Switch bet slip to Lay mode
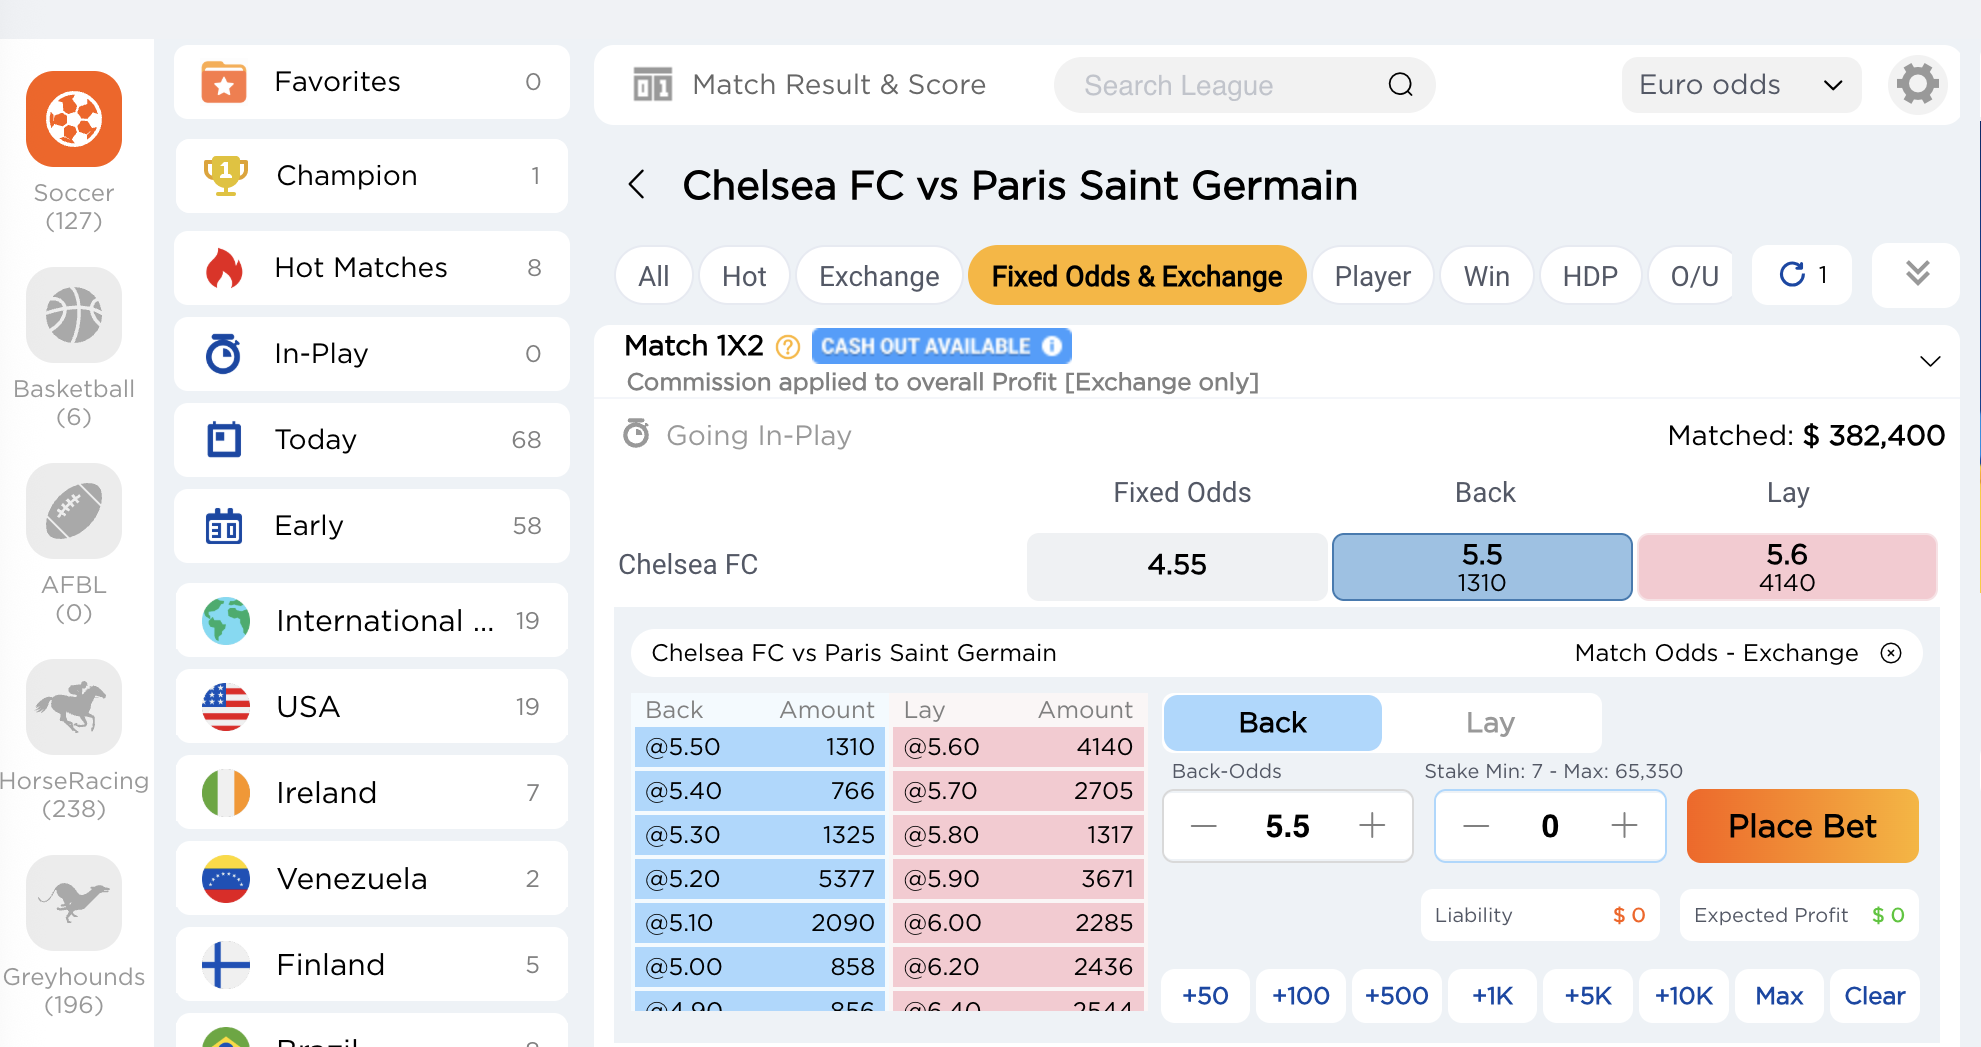The width and height of the screenshot is (1981, 1047). click(1490, 723)
